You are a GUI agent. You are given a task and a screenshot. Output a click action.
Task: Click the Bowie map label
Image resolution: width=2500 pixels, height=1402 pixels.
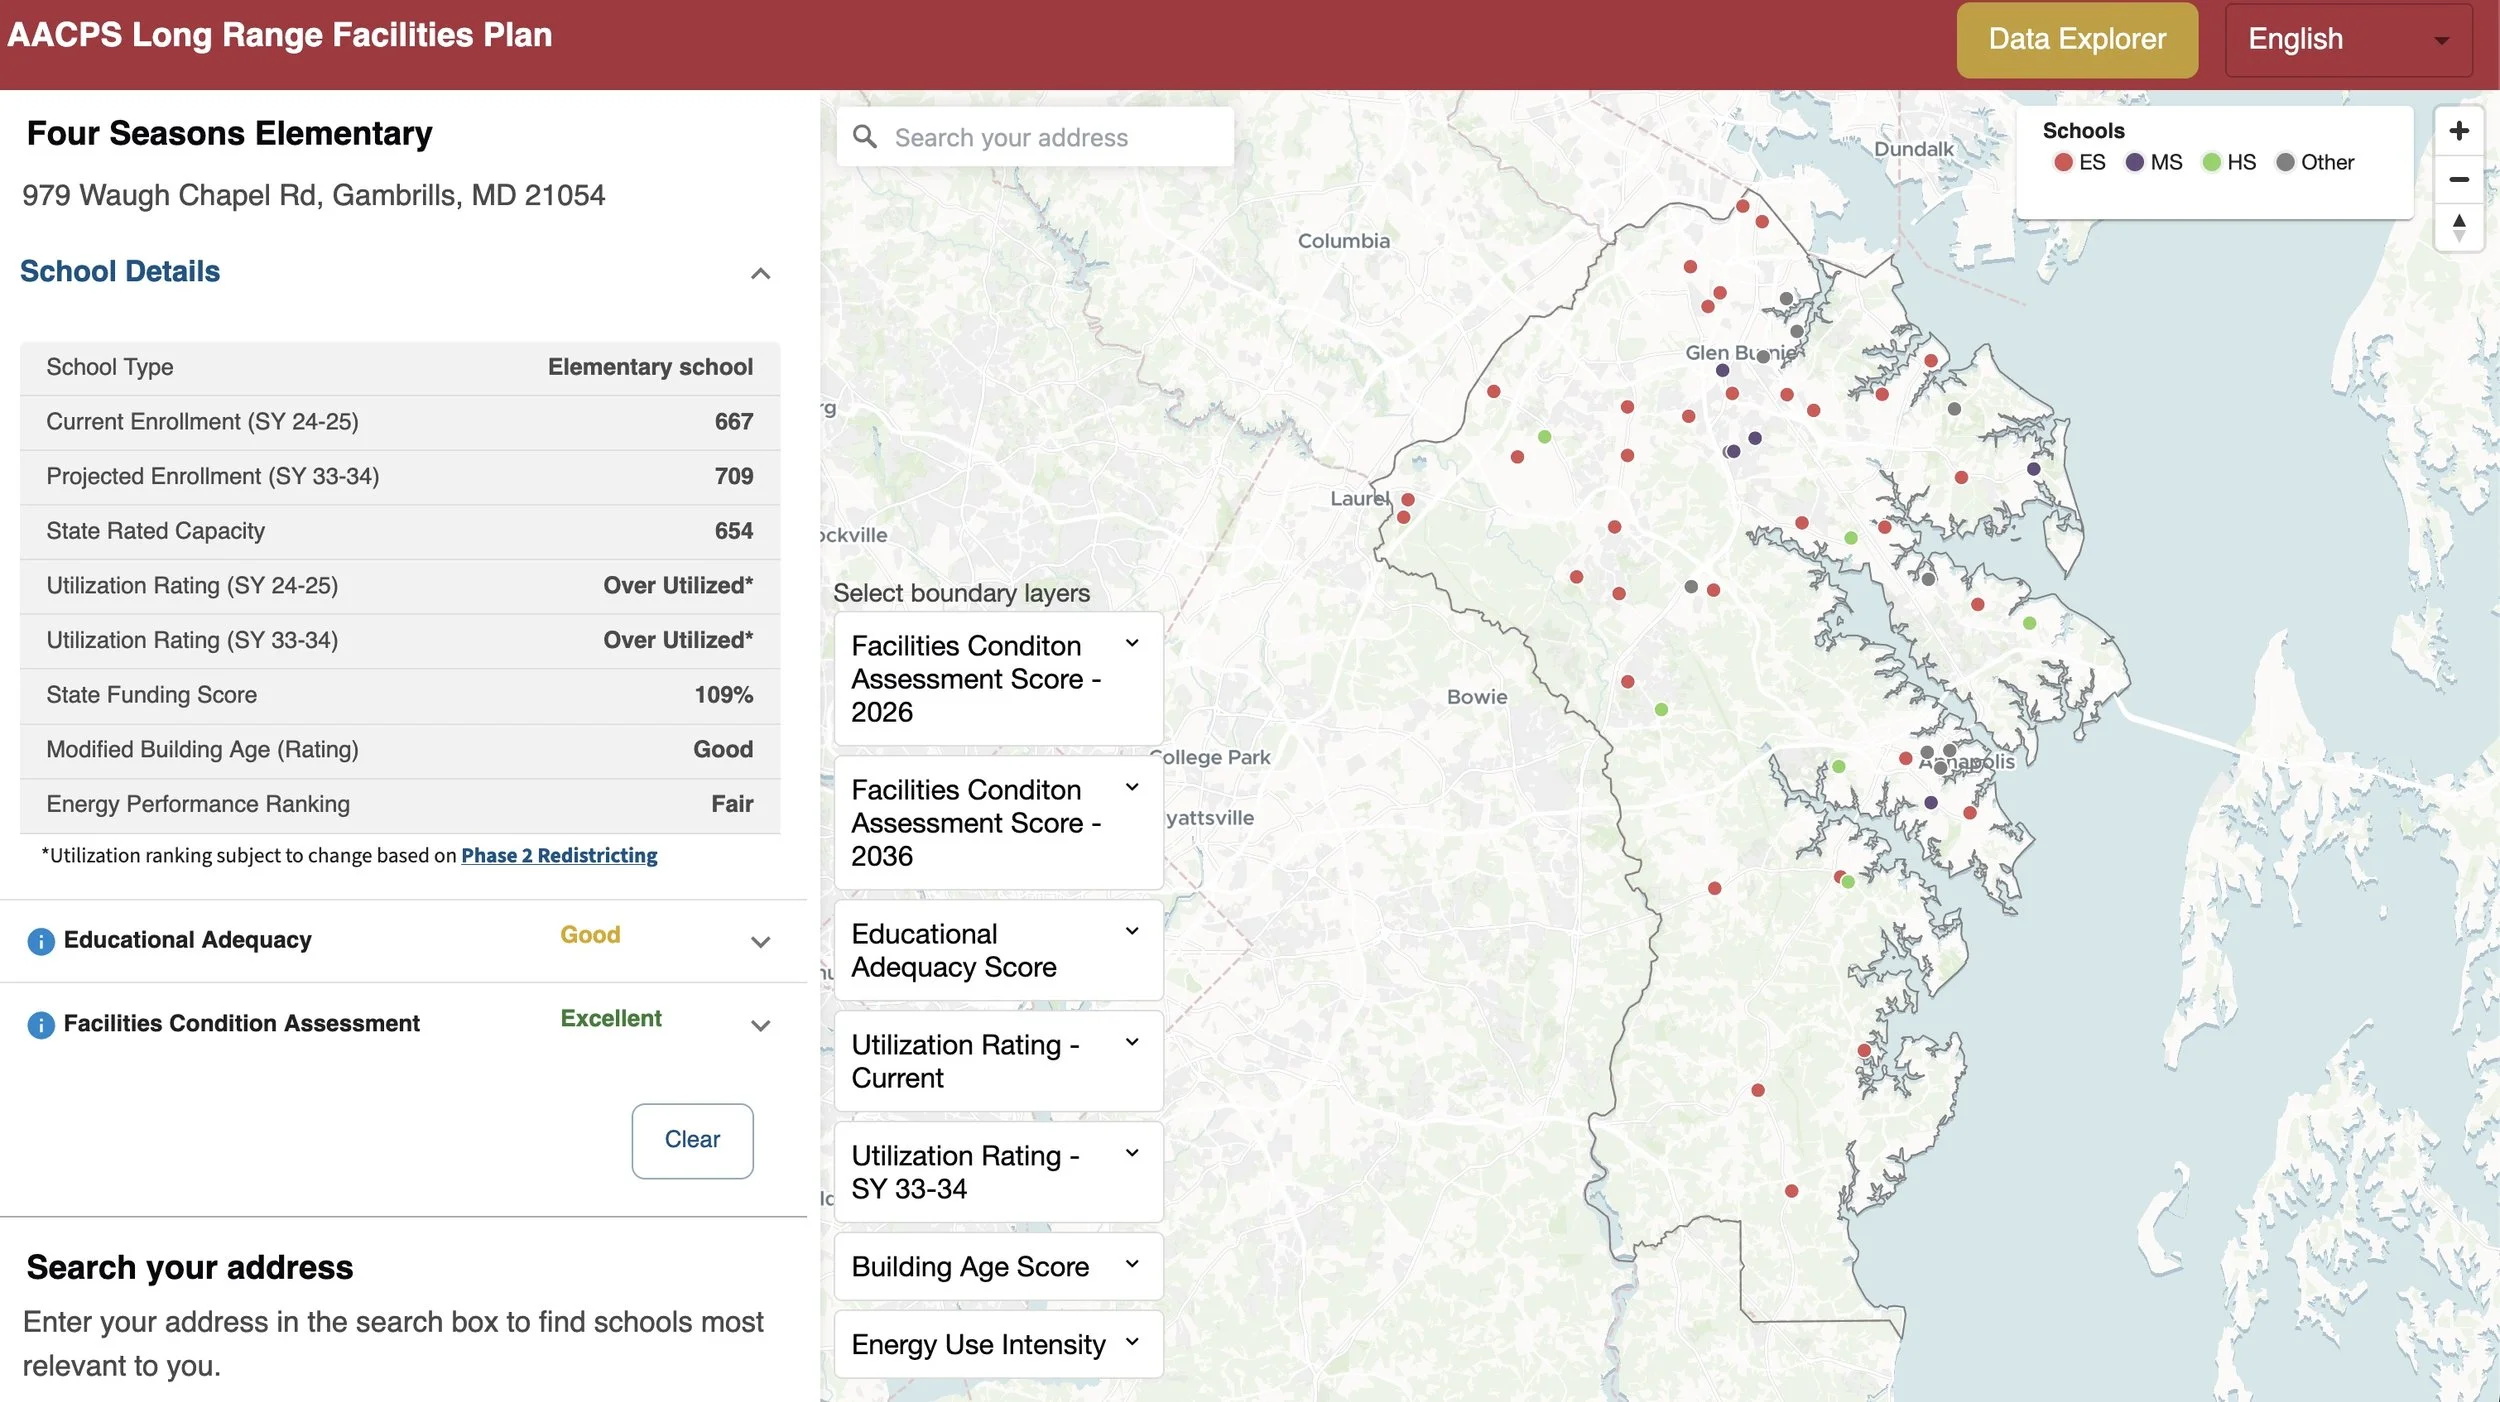tap(1476, 697)
